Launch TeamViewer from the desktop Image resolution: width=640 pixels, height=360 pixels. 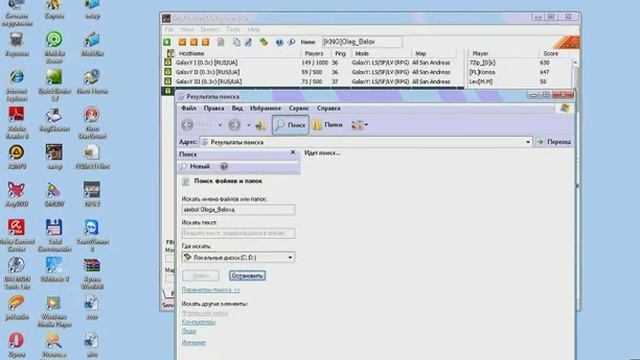[92, 235]
